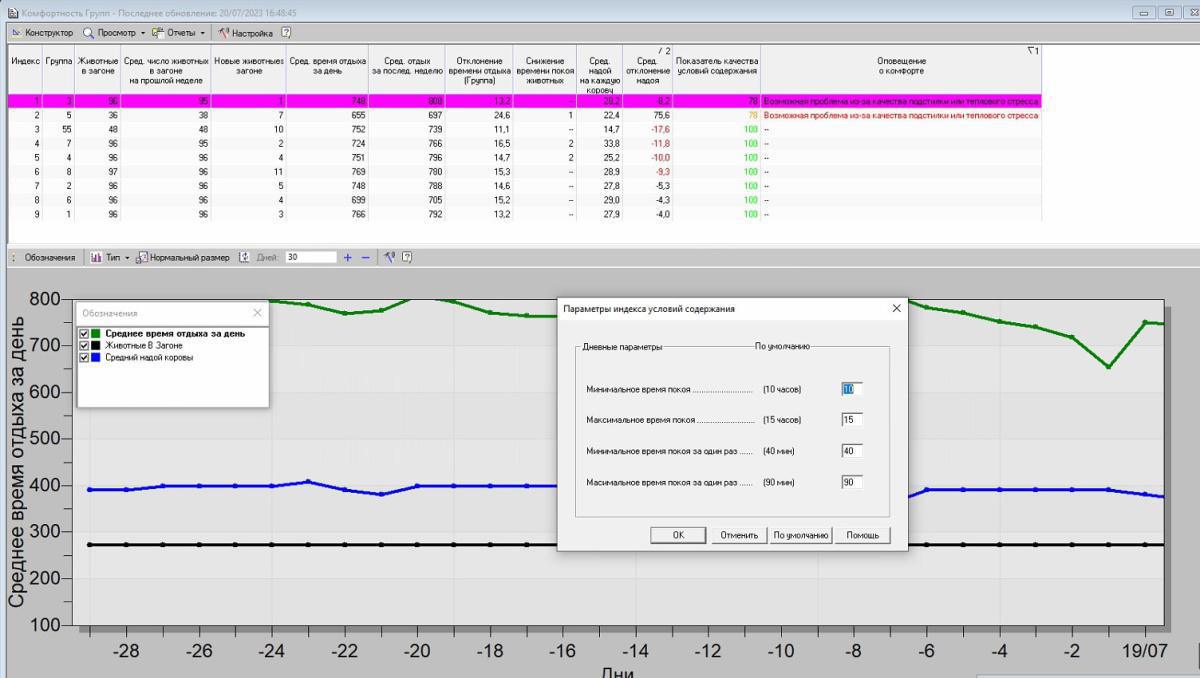This screenshot has height=678, width=1200.
Task: Sort by Отклонение времени отдыха header
Action: coord(479,68)
